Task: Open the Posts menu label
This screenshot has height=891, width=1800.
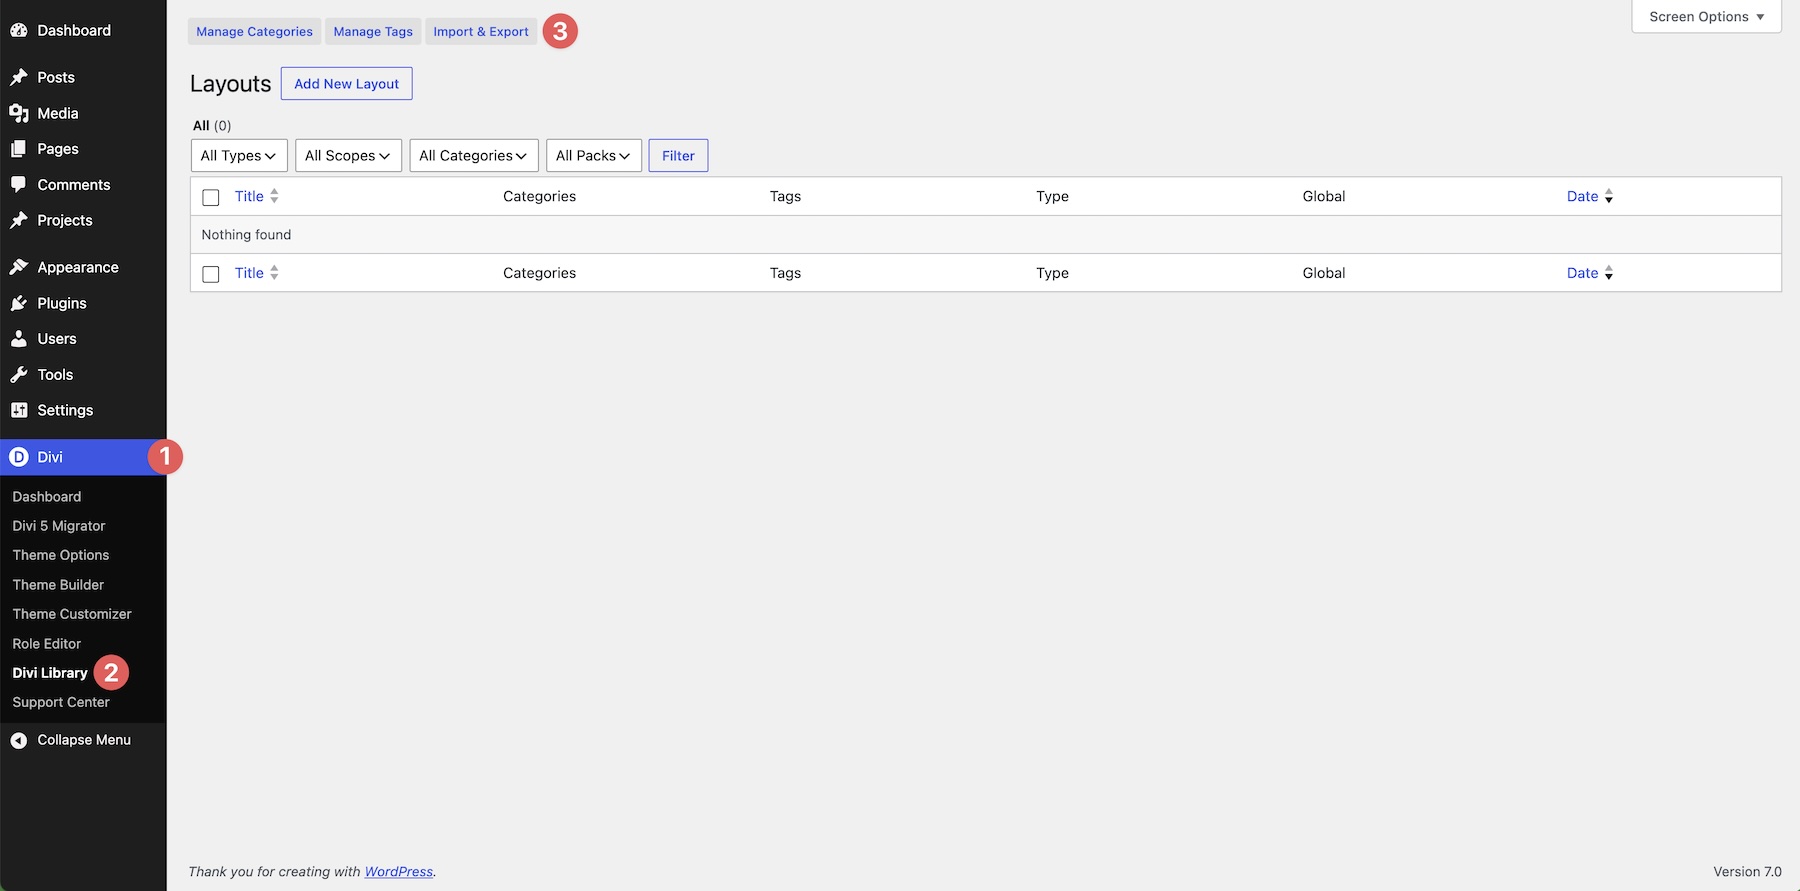Action: pyautogui.click(x=56, y=77)
